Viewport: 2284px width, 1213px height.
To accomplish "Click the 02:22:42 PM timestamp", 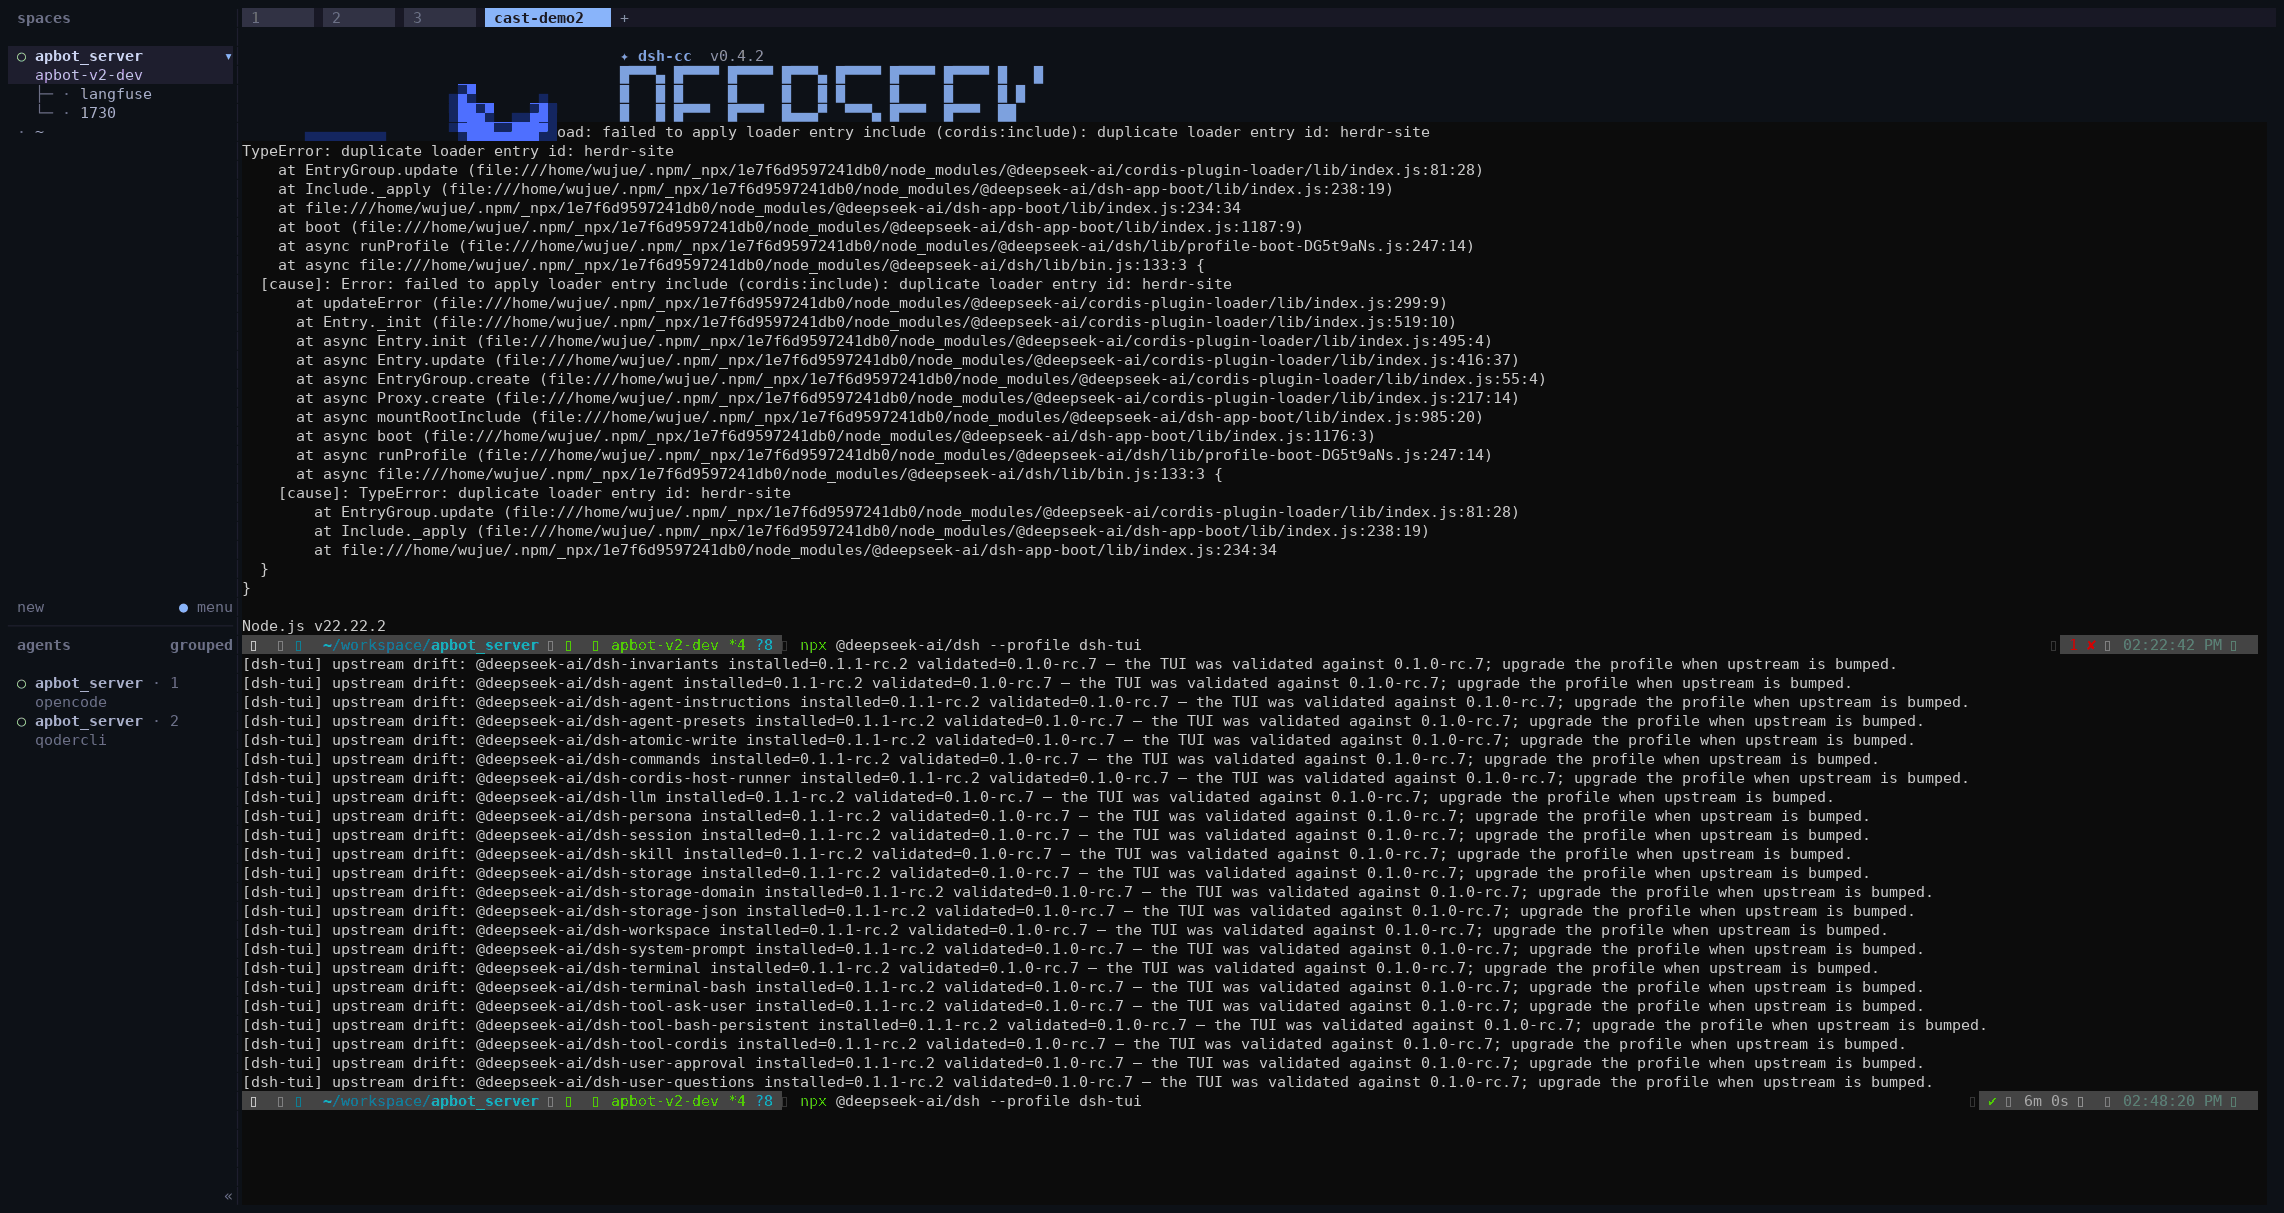I will [2172, 645].
